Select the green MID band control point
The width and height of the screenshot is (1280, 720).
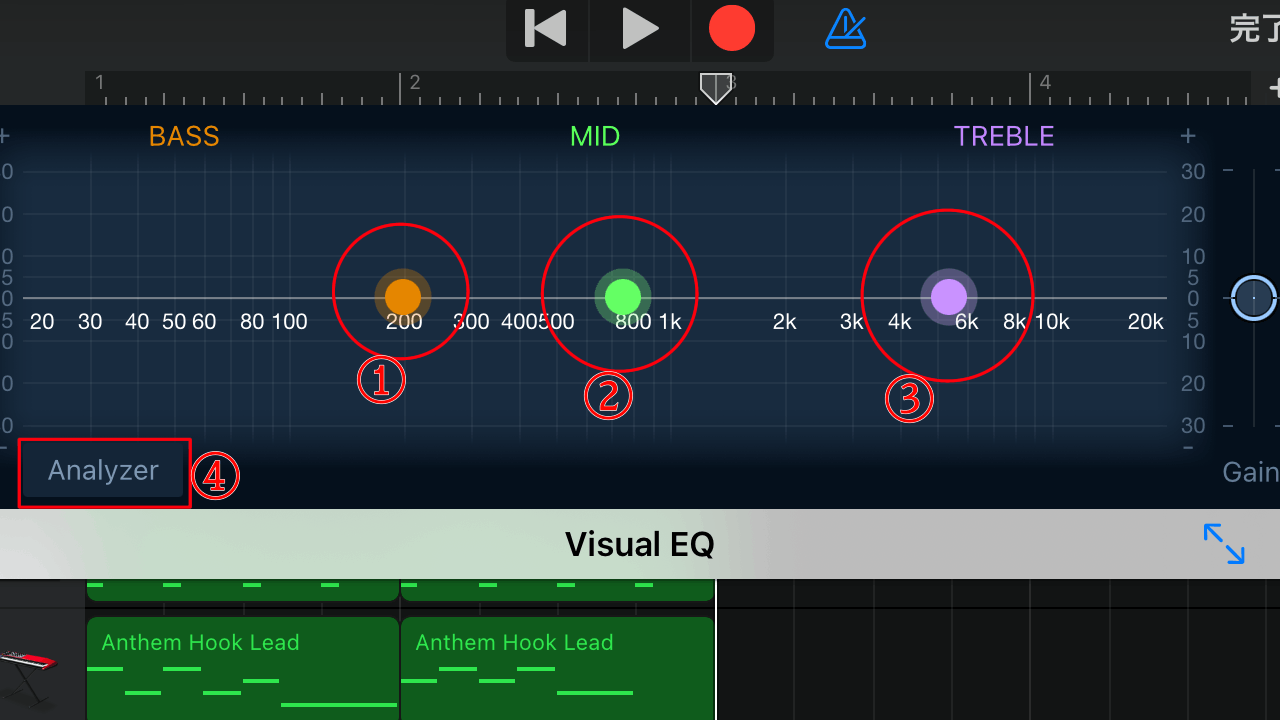point(620,296)
